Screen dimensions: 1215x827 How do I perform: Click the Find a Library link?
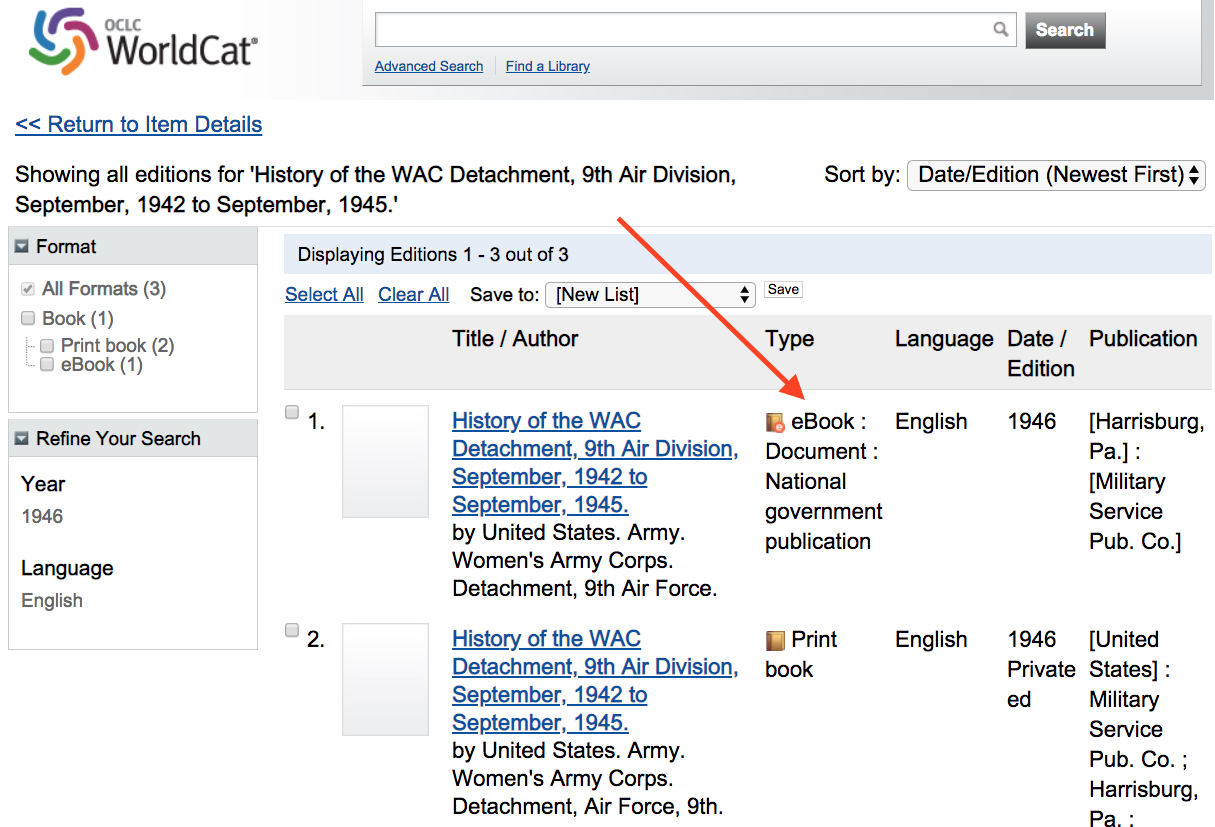point(547,66)
